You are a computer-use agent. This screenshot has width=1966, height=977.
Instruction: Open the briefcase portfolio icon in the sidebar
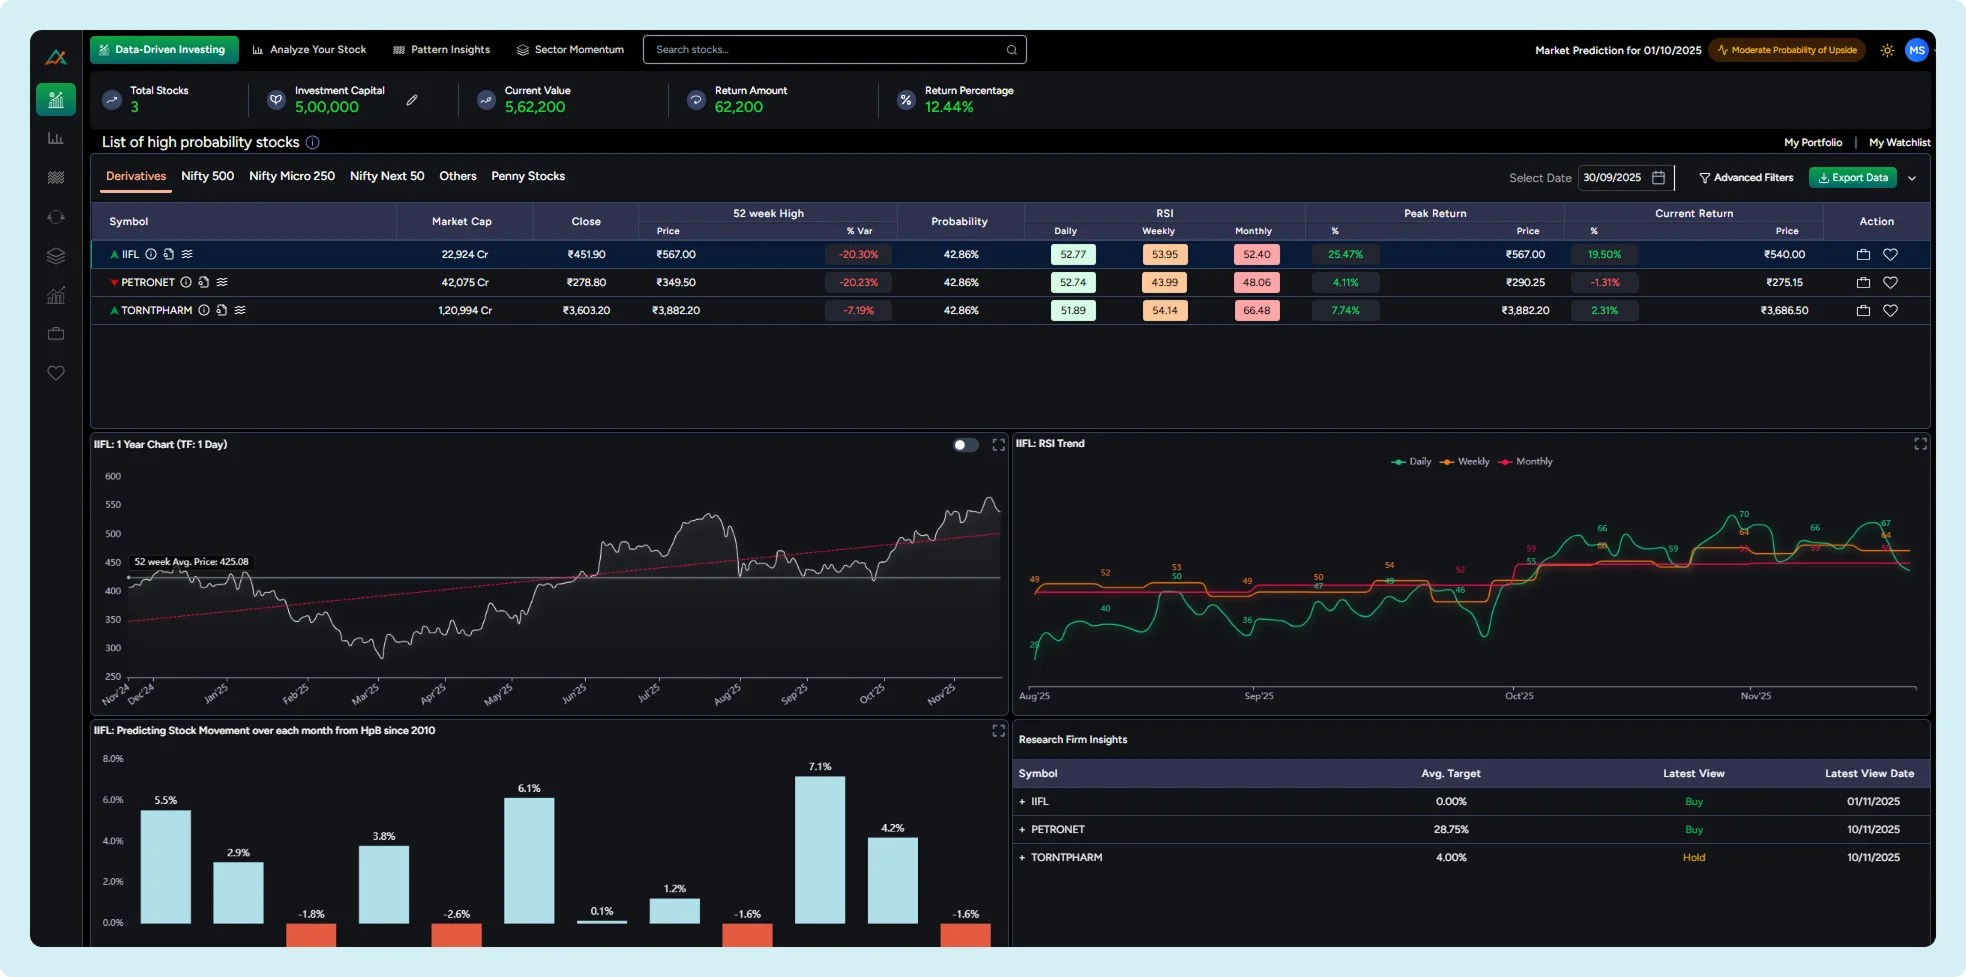[56, 334]
